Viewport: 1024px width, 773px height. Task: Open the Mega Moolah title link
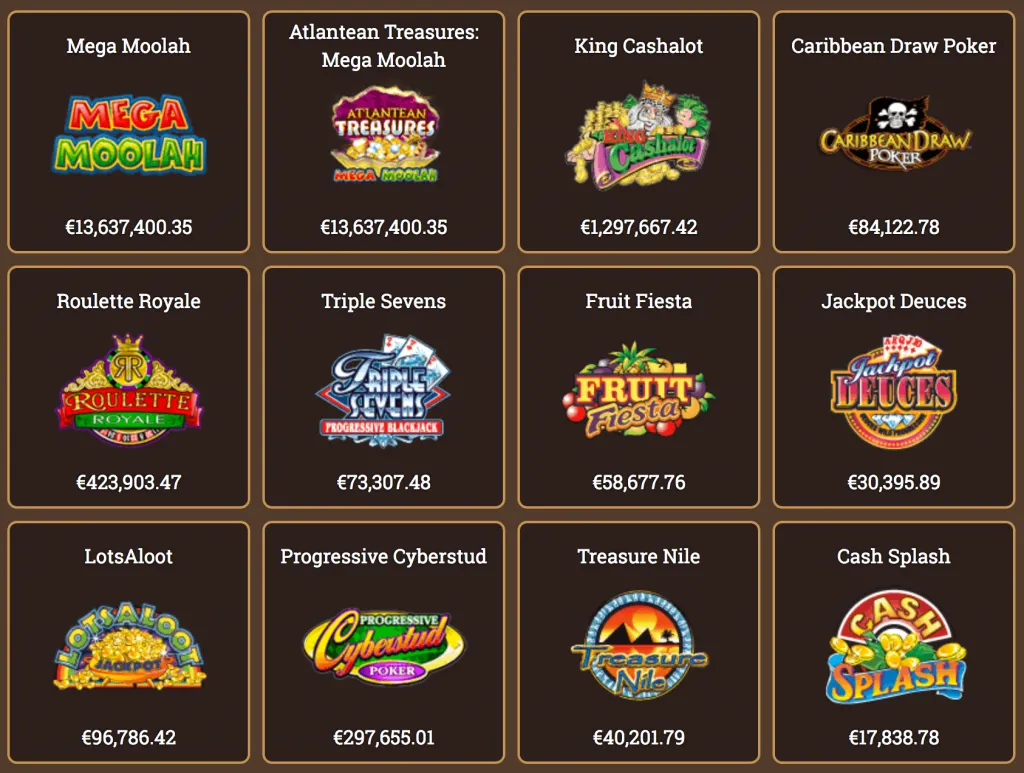(x=129, y=46)
